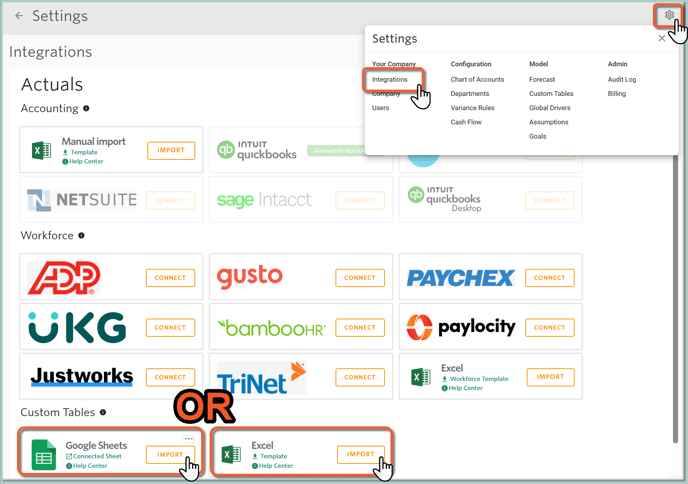This screenshot has width=688, height=484.
Task: Open Variance Rules
Action: (472, 108)
